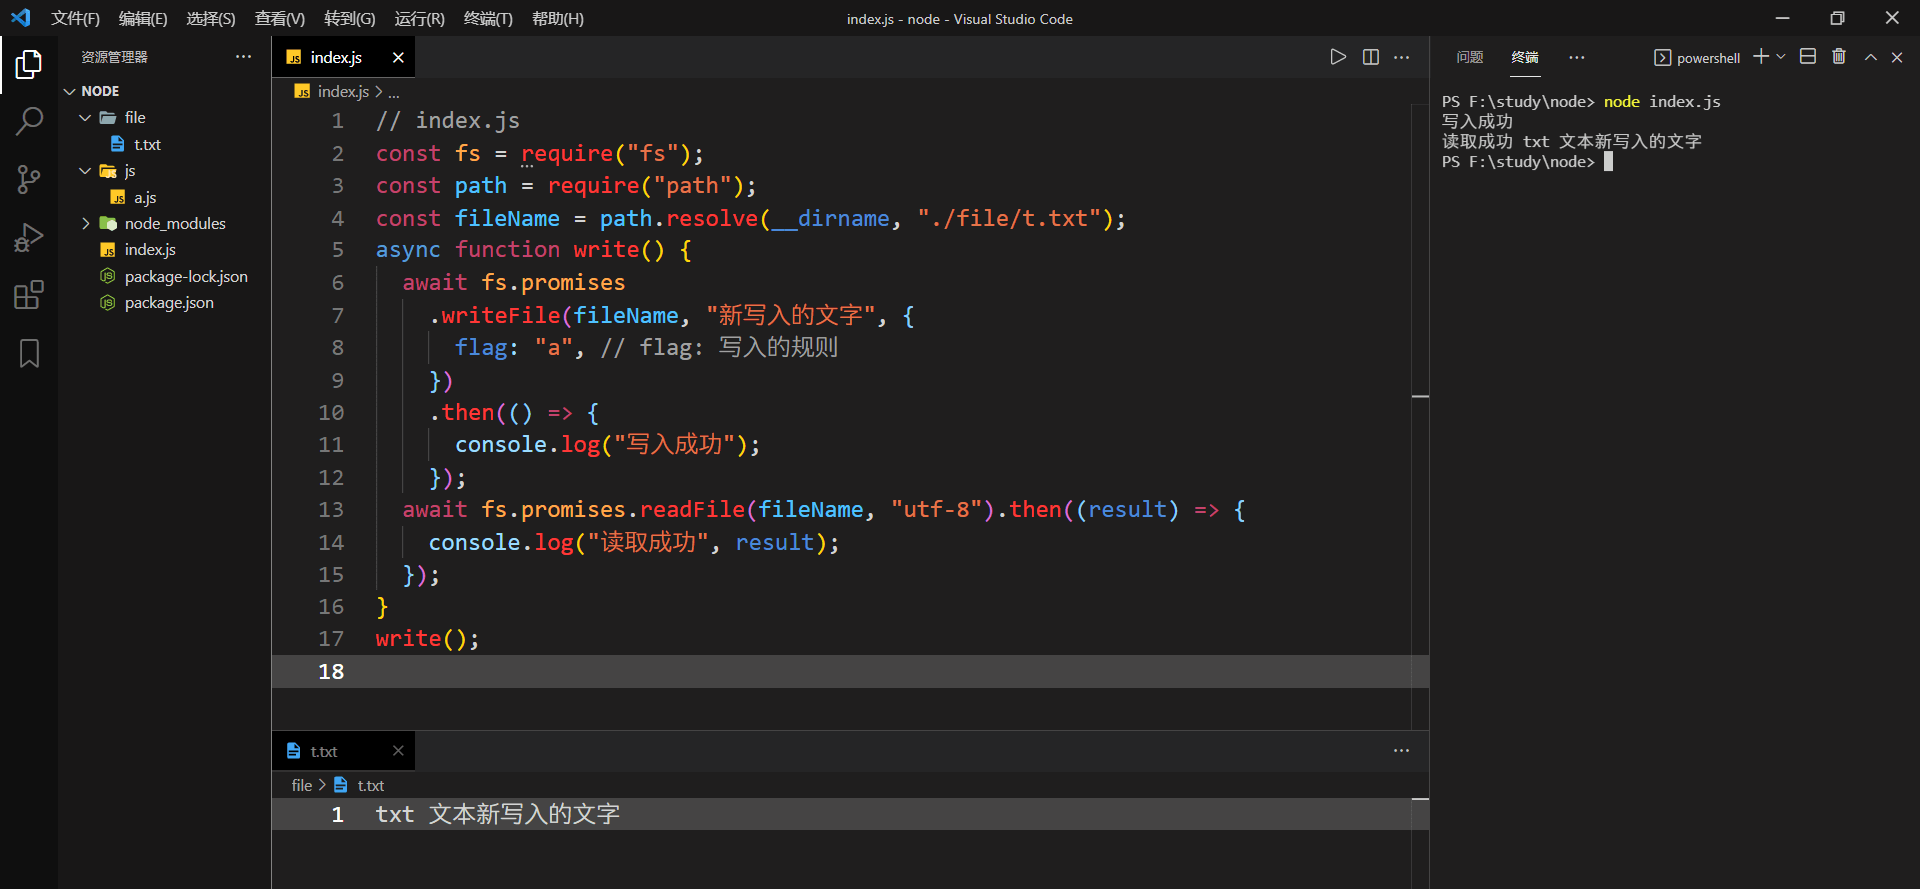Click the VS Code logo icon
The width and height of the screenshot is (1920, 889).
[x=20, y=18]
